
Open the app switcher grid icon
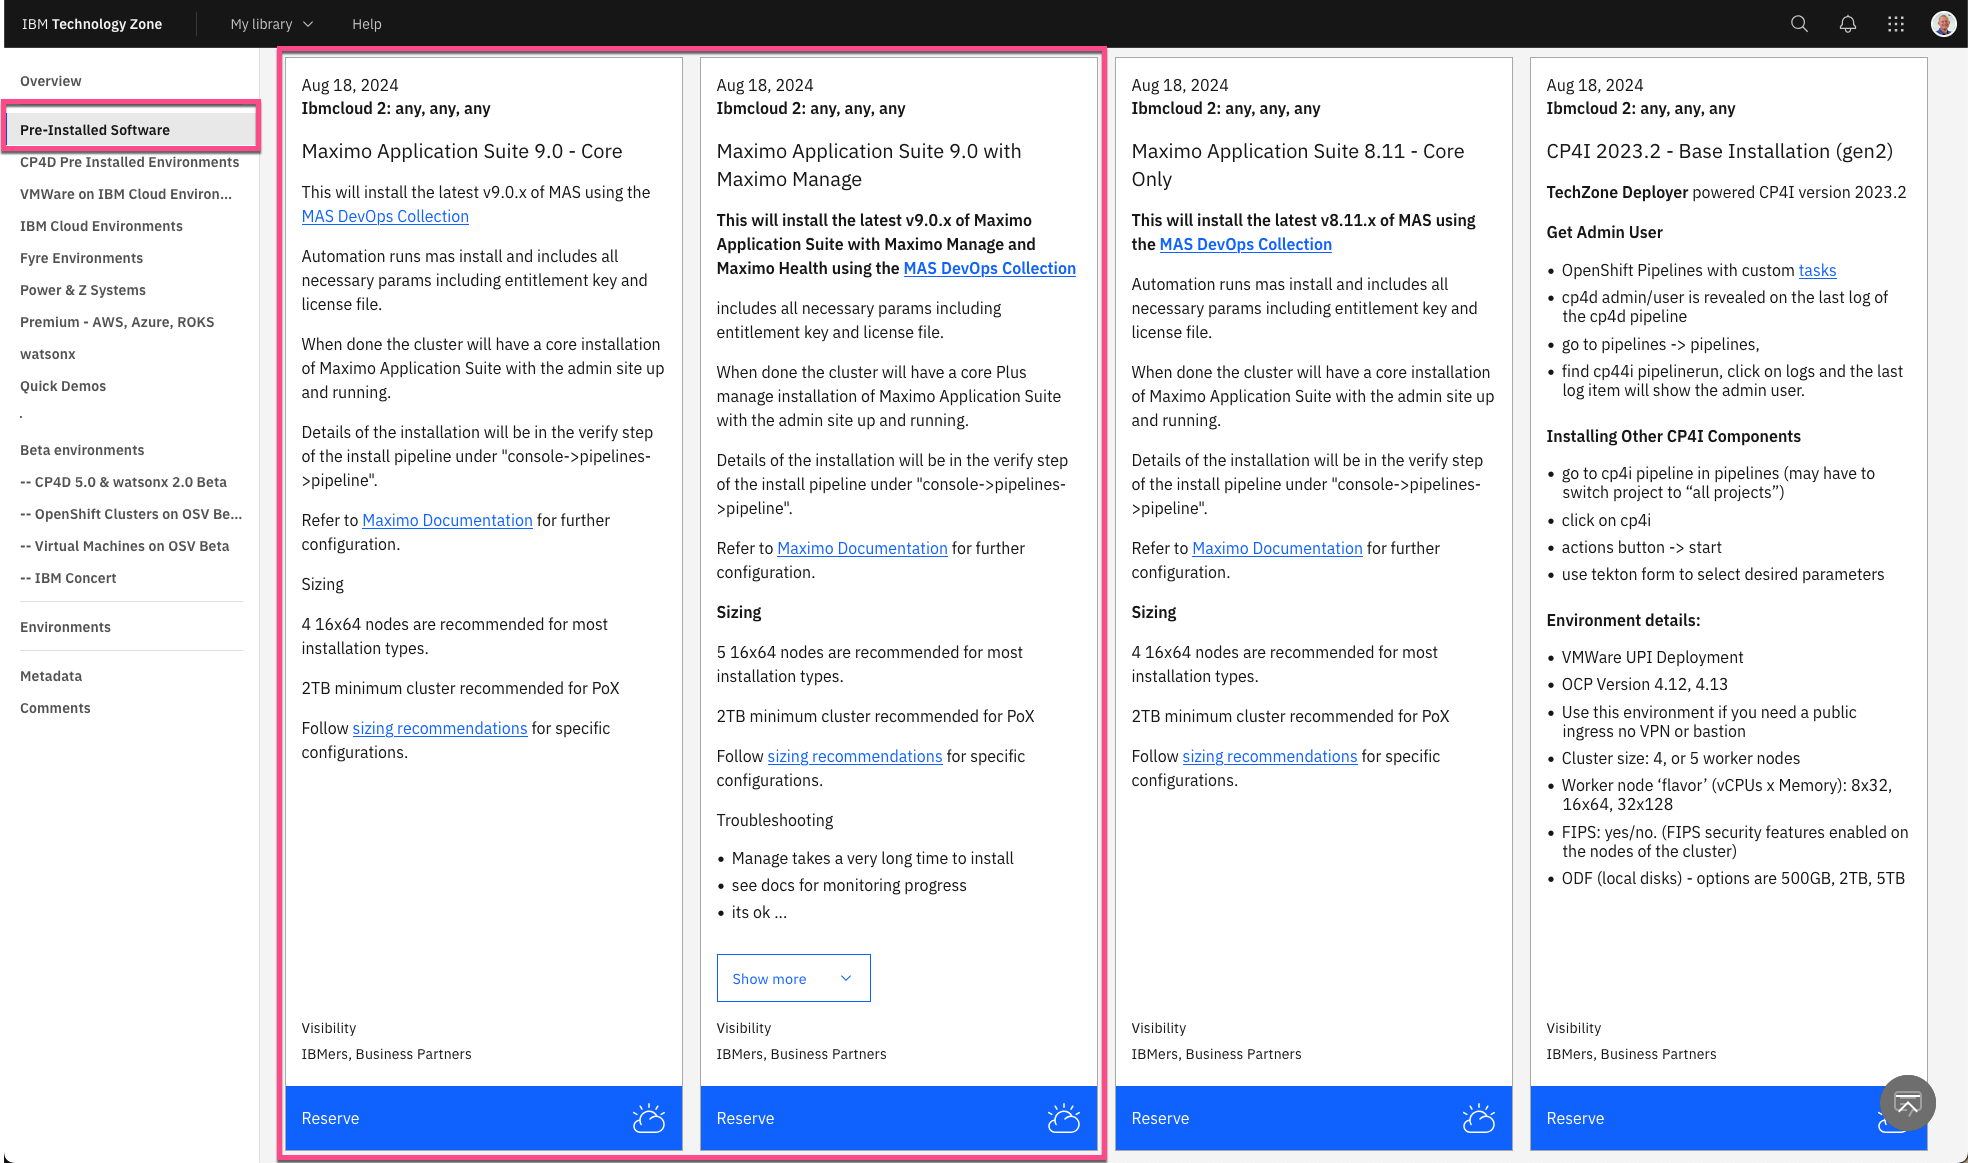click(1896, 24)
